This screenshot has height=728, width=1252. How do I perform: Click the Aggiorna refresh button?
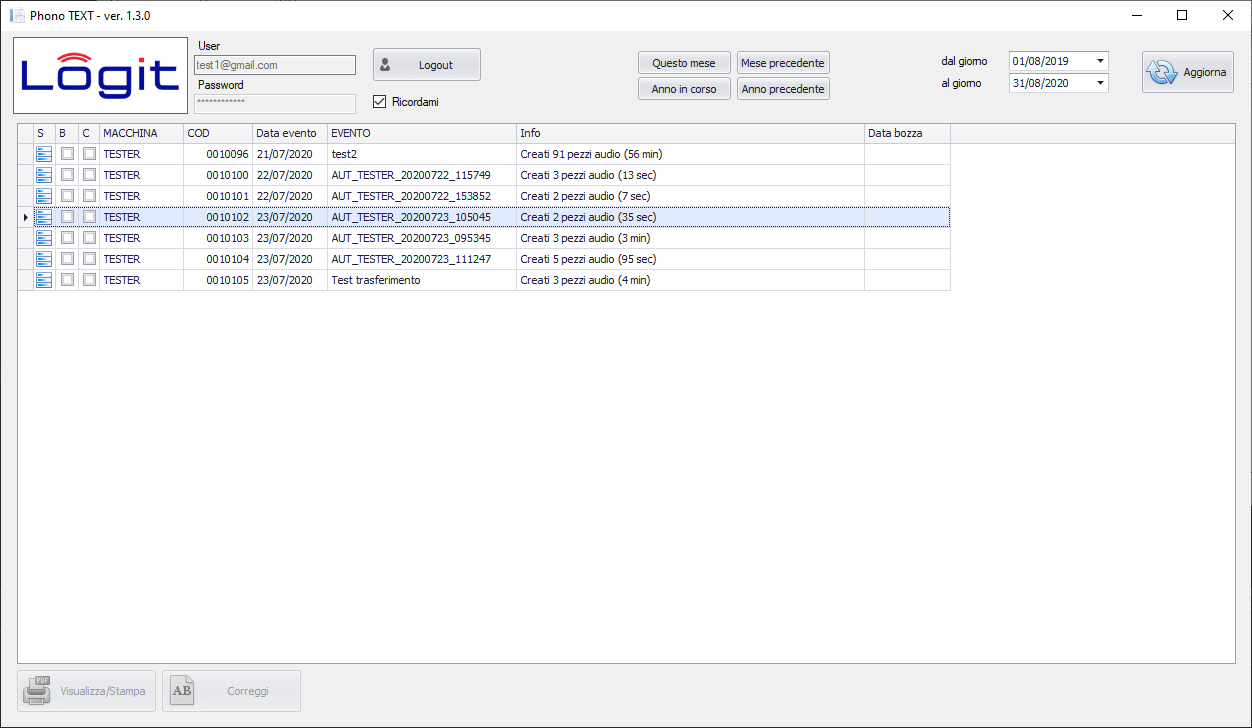[1187, 73]
